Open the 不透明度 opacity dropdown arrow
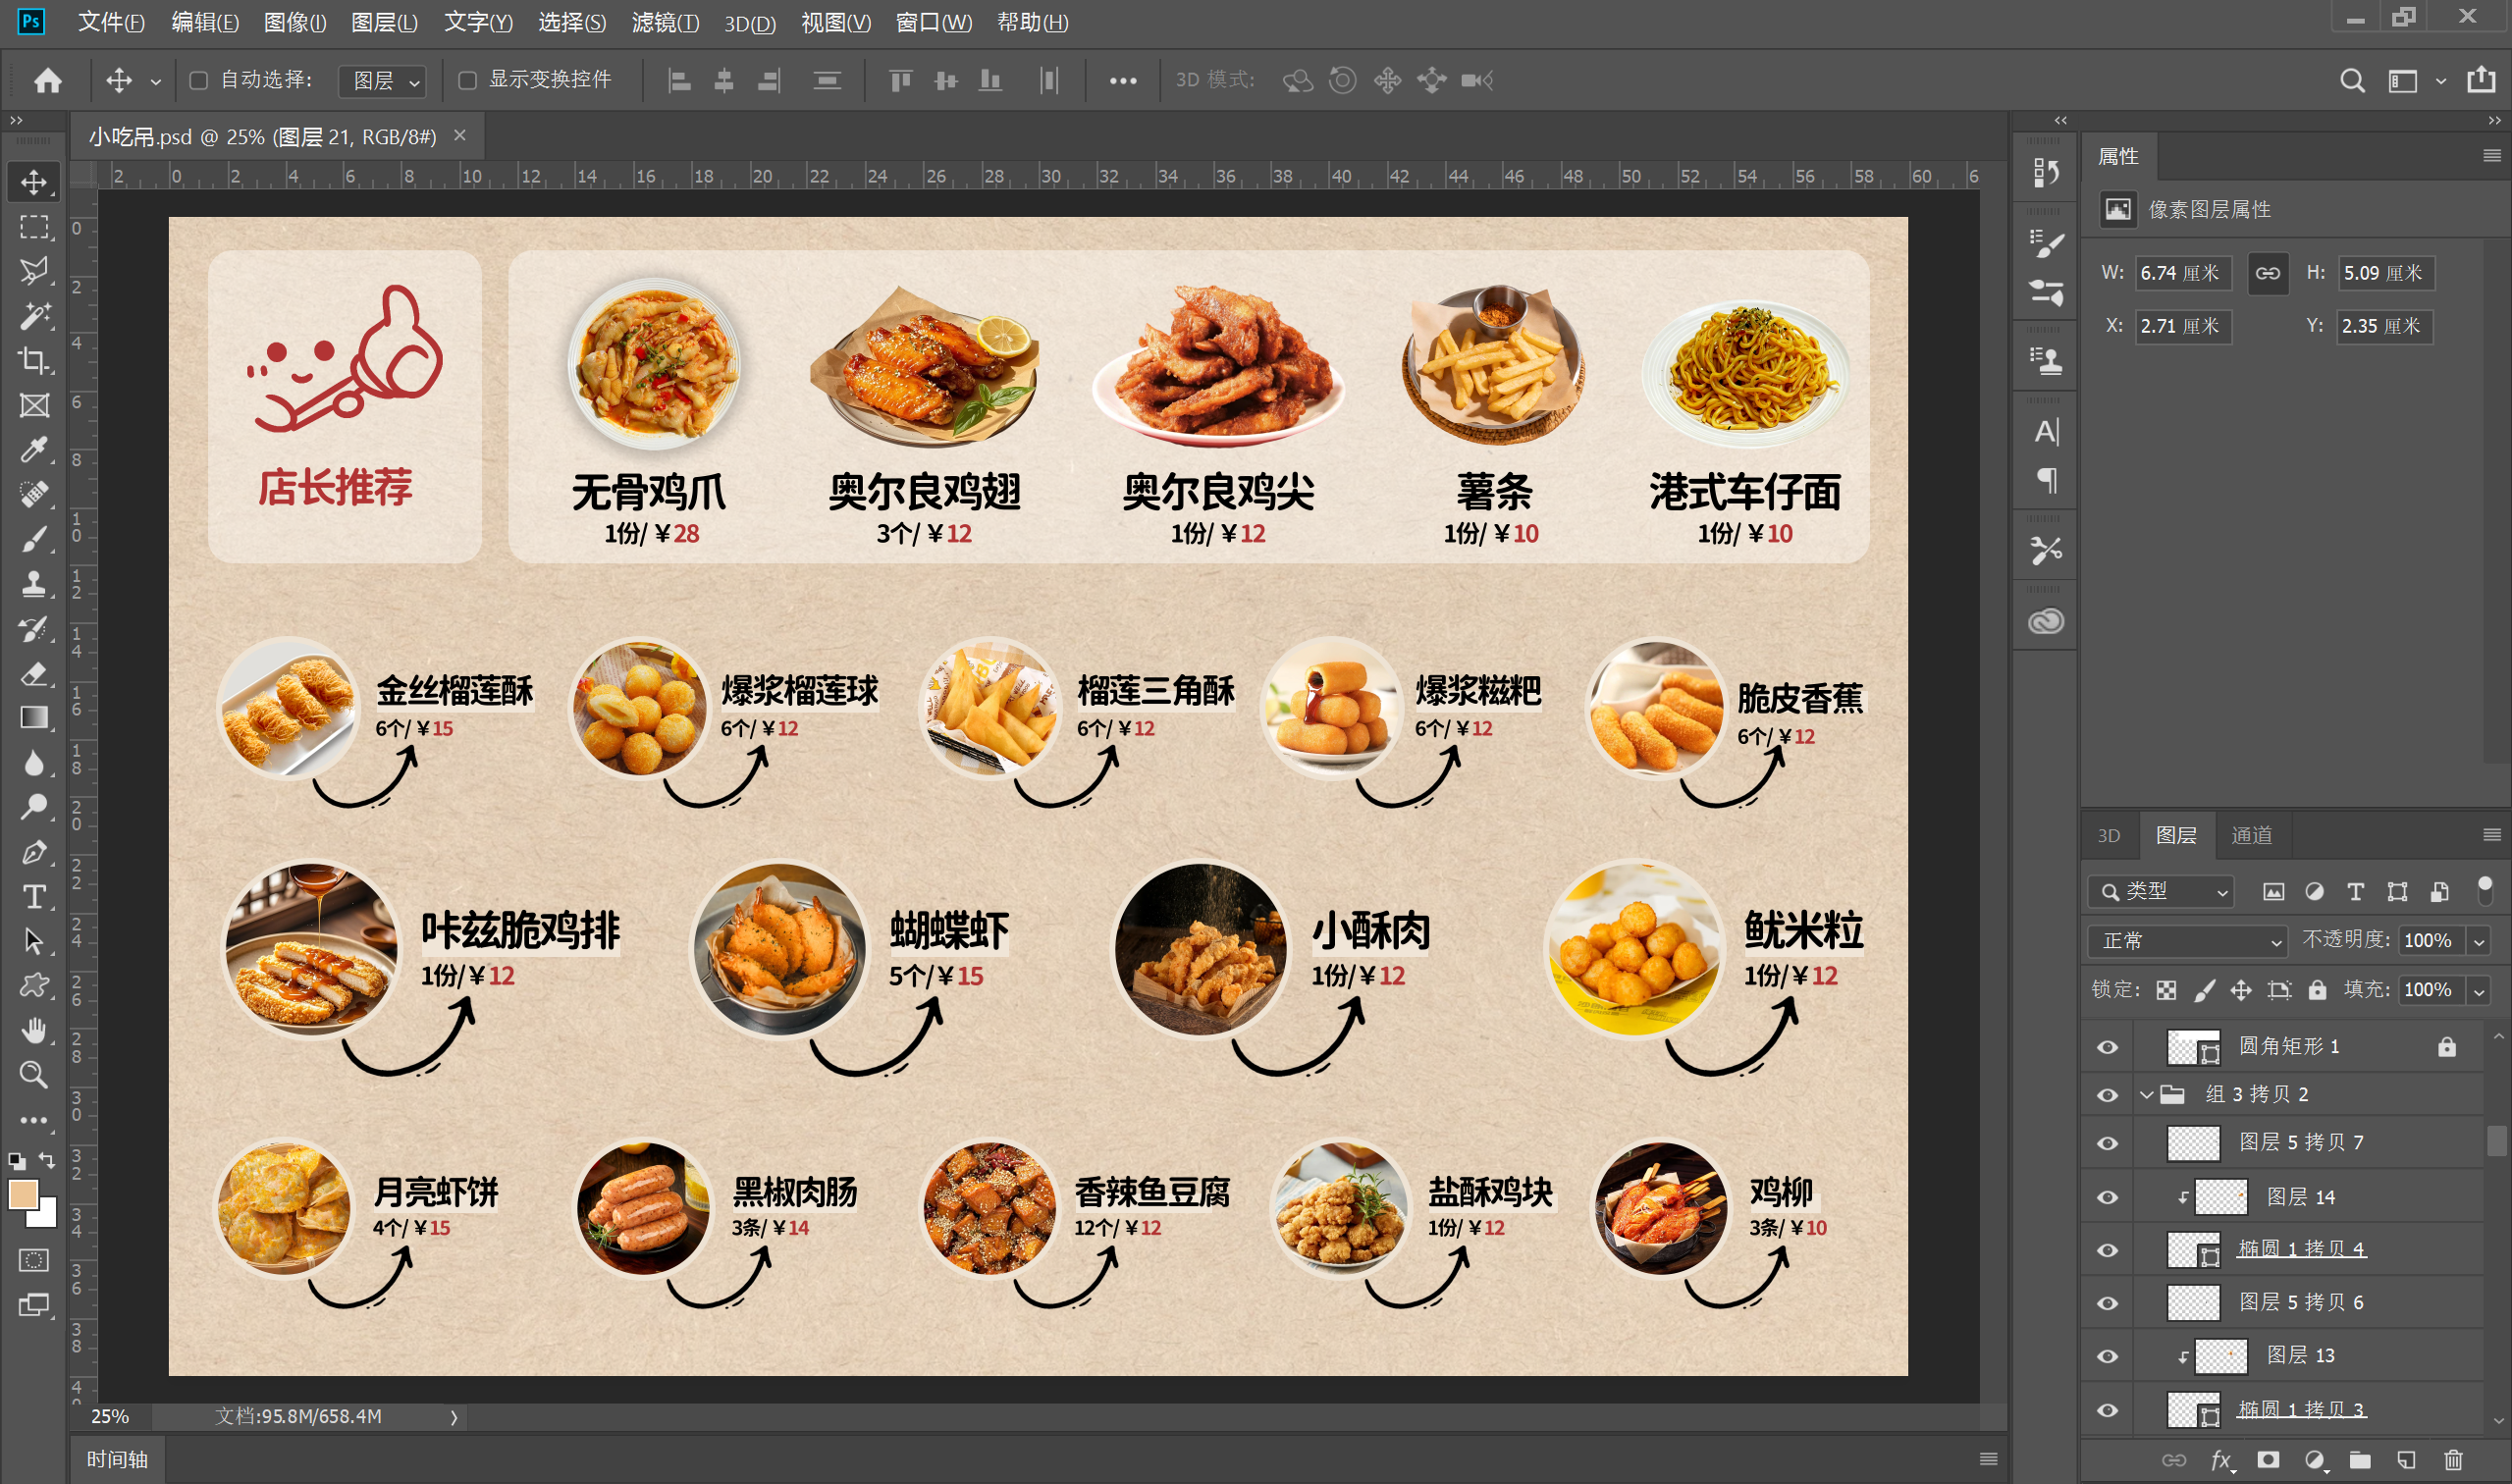The image size is (2512, 1484). [2479, 941]
